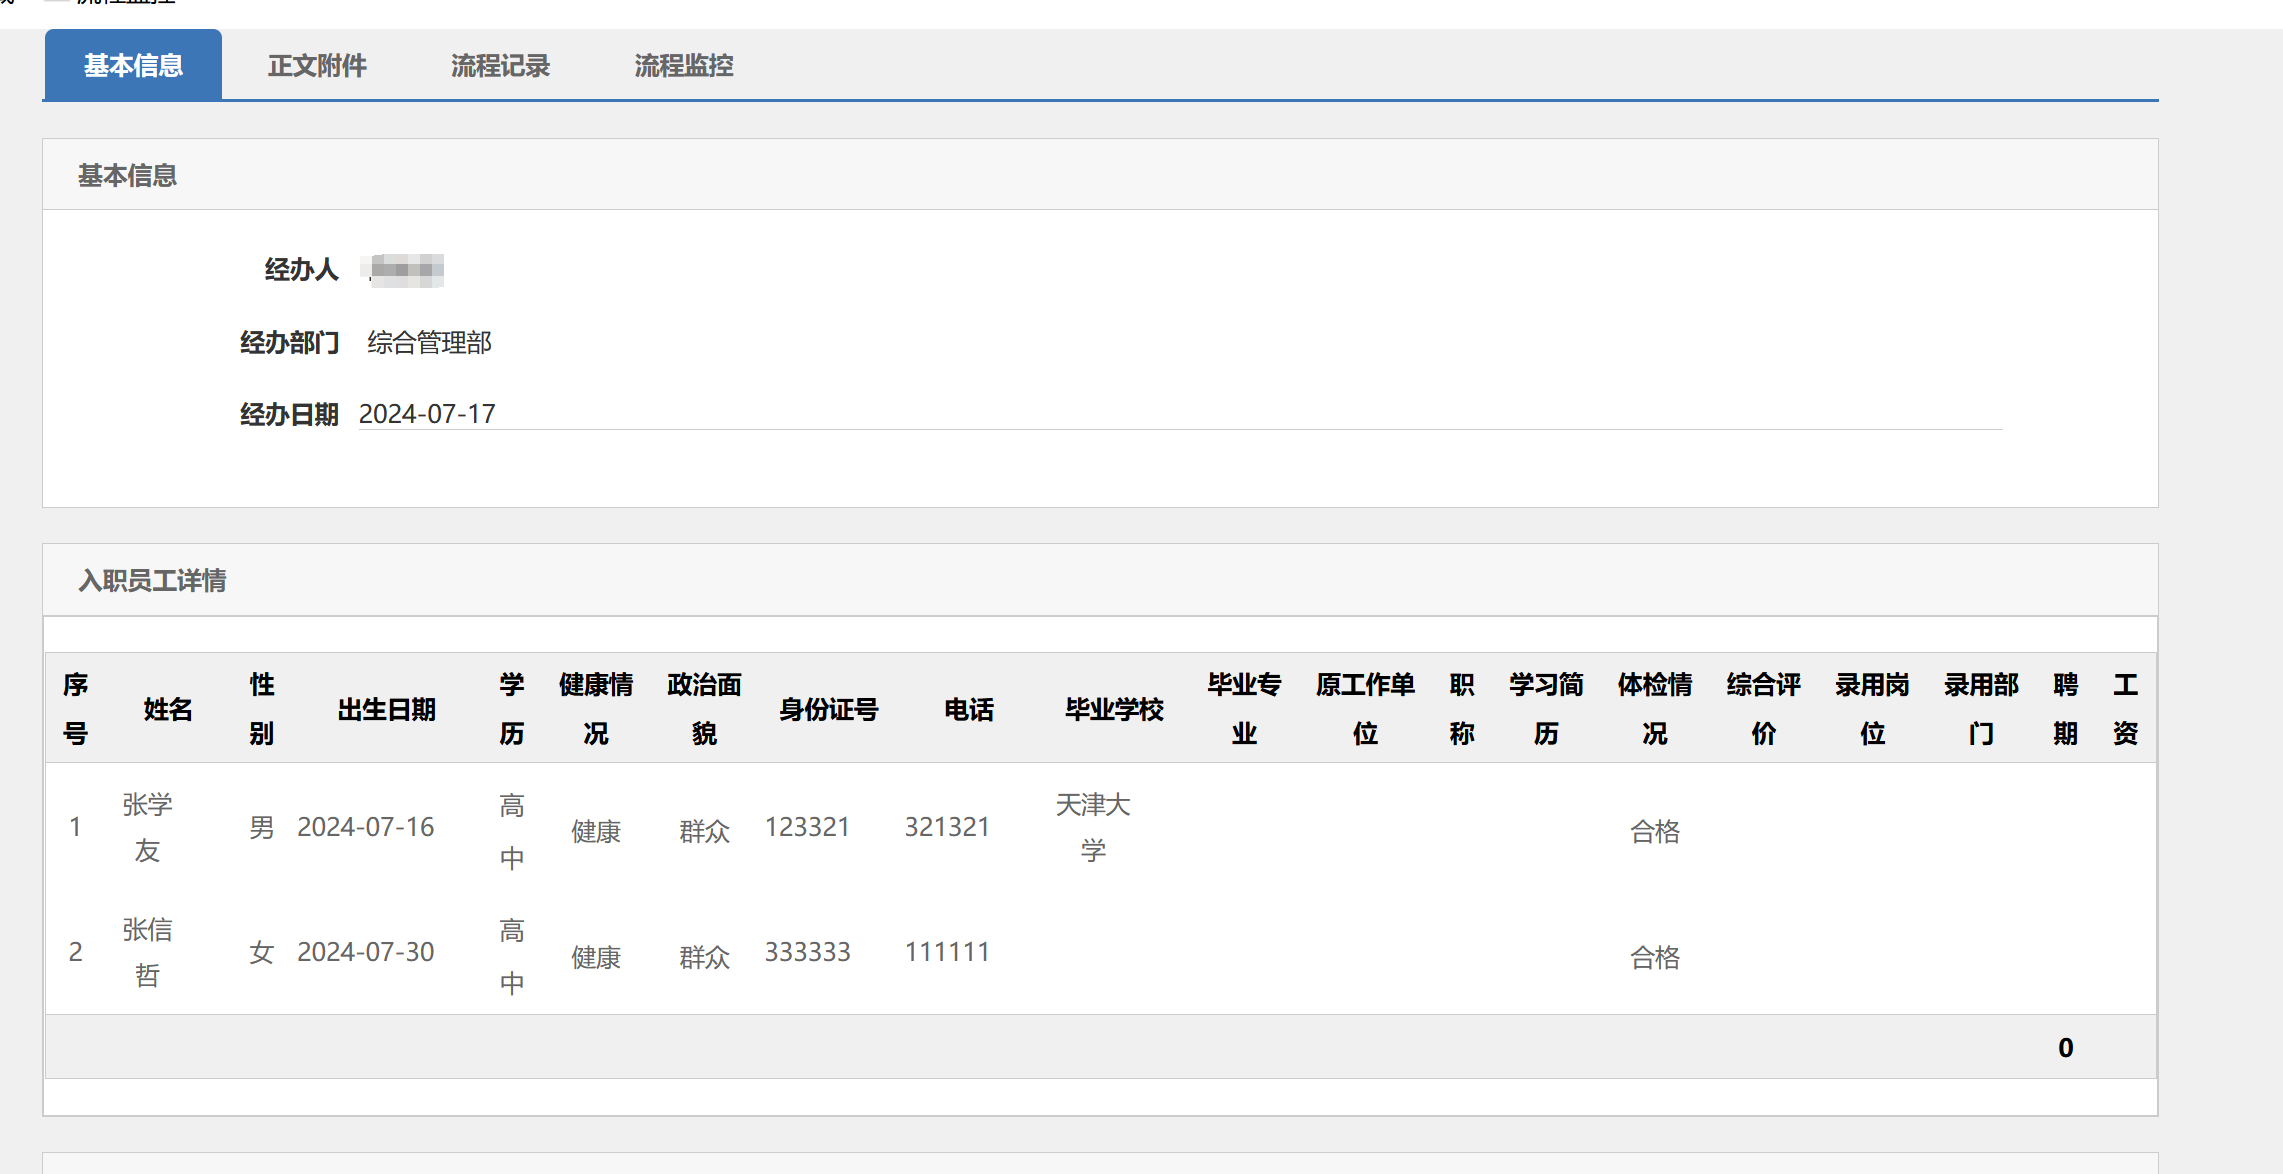The height and width of the screenshot is (1174, 2283).
Task: Click the 姓名 column header
Action: (x=167, y=710)
